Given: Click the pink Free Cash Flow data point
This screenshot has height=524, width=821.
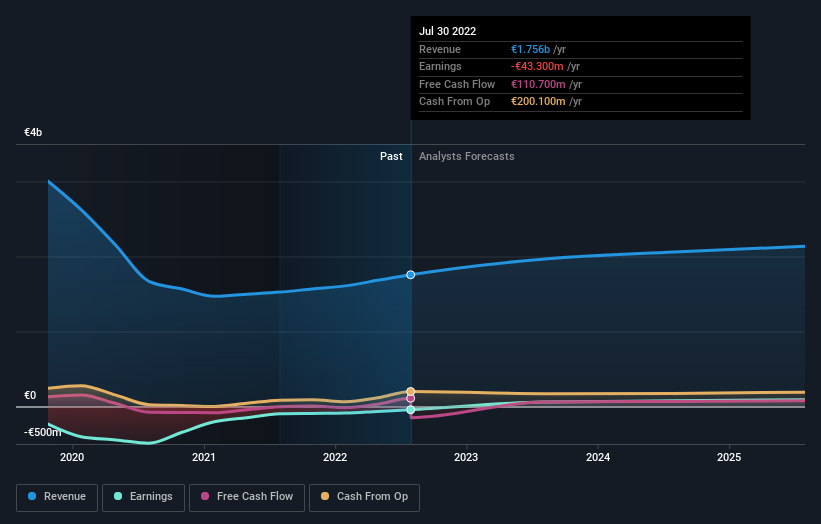Looking at the screenshot, I should click(410, 398).
